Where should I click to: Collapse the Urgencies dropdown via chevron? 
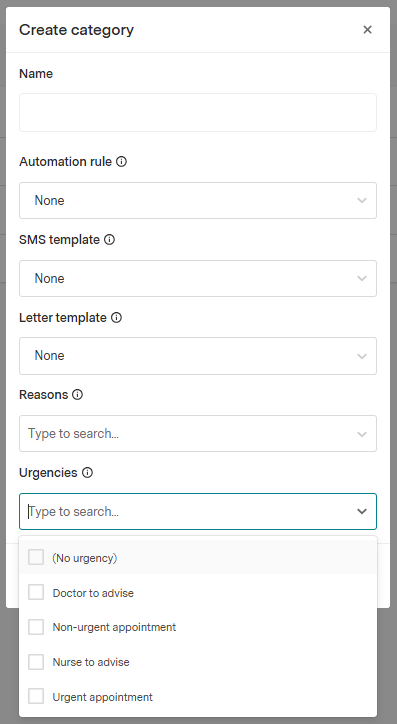(362, 512)
